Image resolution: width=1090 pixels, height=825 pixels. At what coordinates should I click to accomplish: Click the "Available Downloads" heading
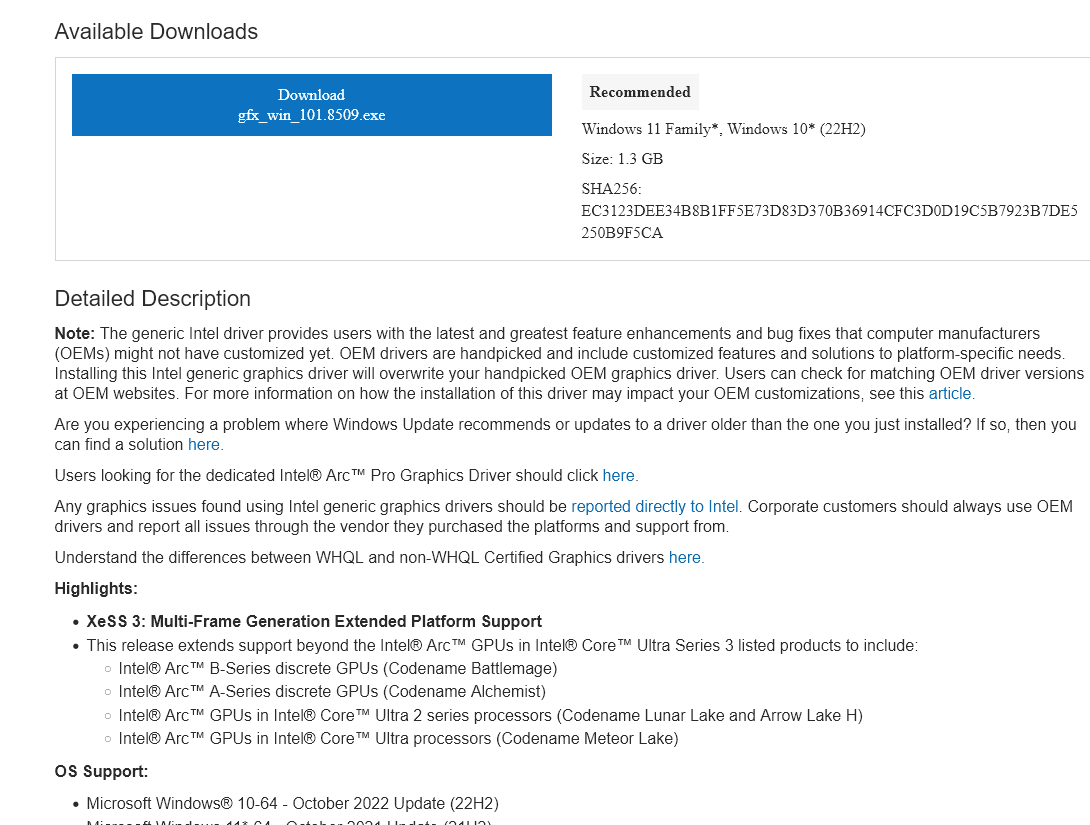pyautogui.click(x=156, y=32)
